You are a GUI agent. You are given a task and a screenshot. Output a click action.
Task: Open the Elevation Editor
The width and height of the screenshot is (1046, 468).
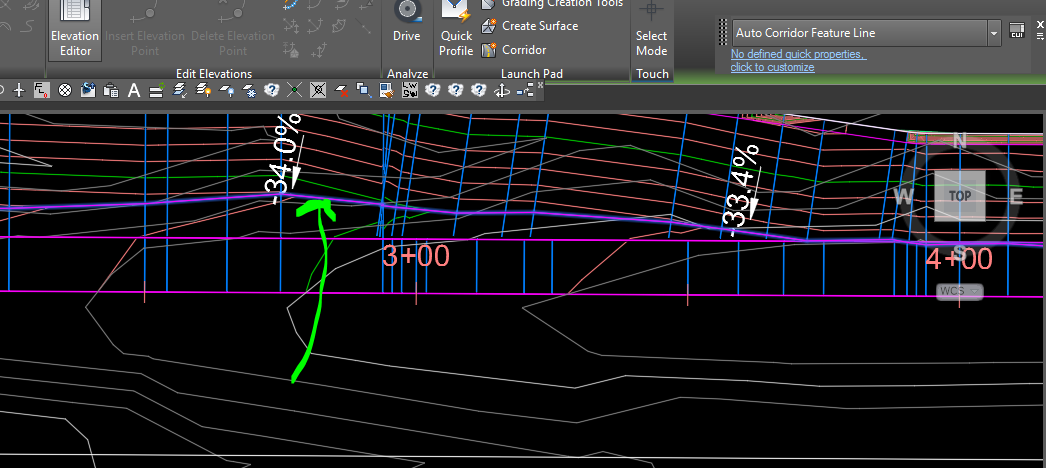pyautogui.click(x=75, y=29)
